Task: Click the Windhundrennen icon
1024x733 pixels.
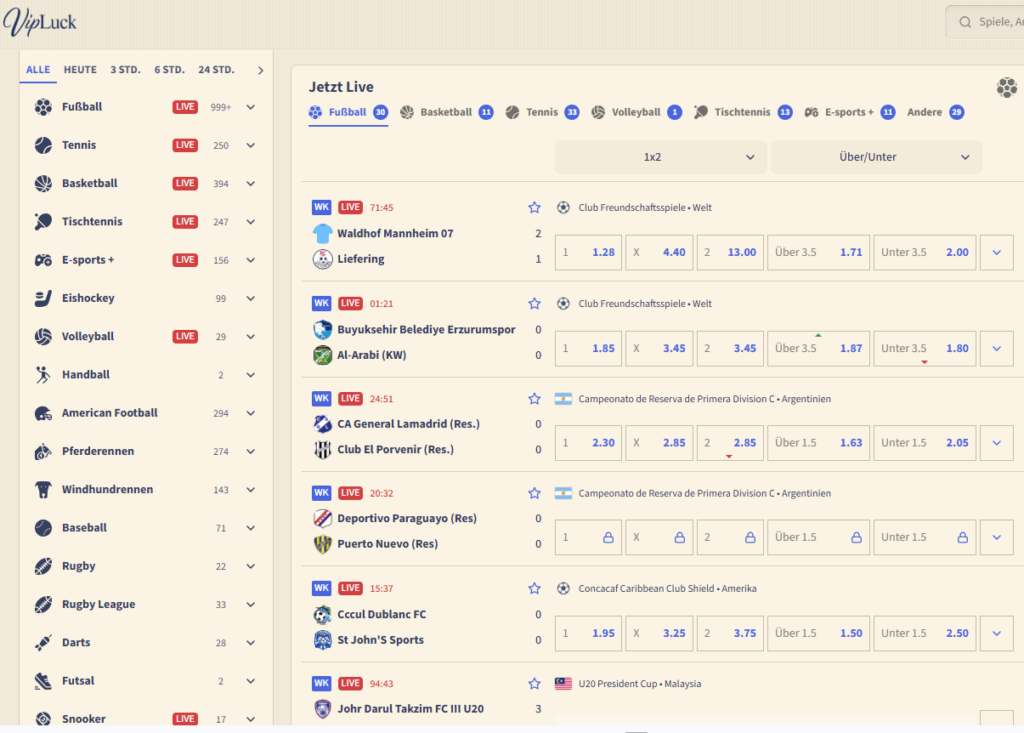Action: pos(43,489)
